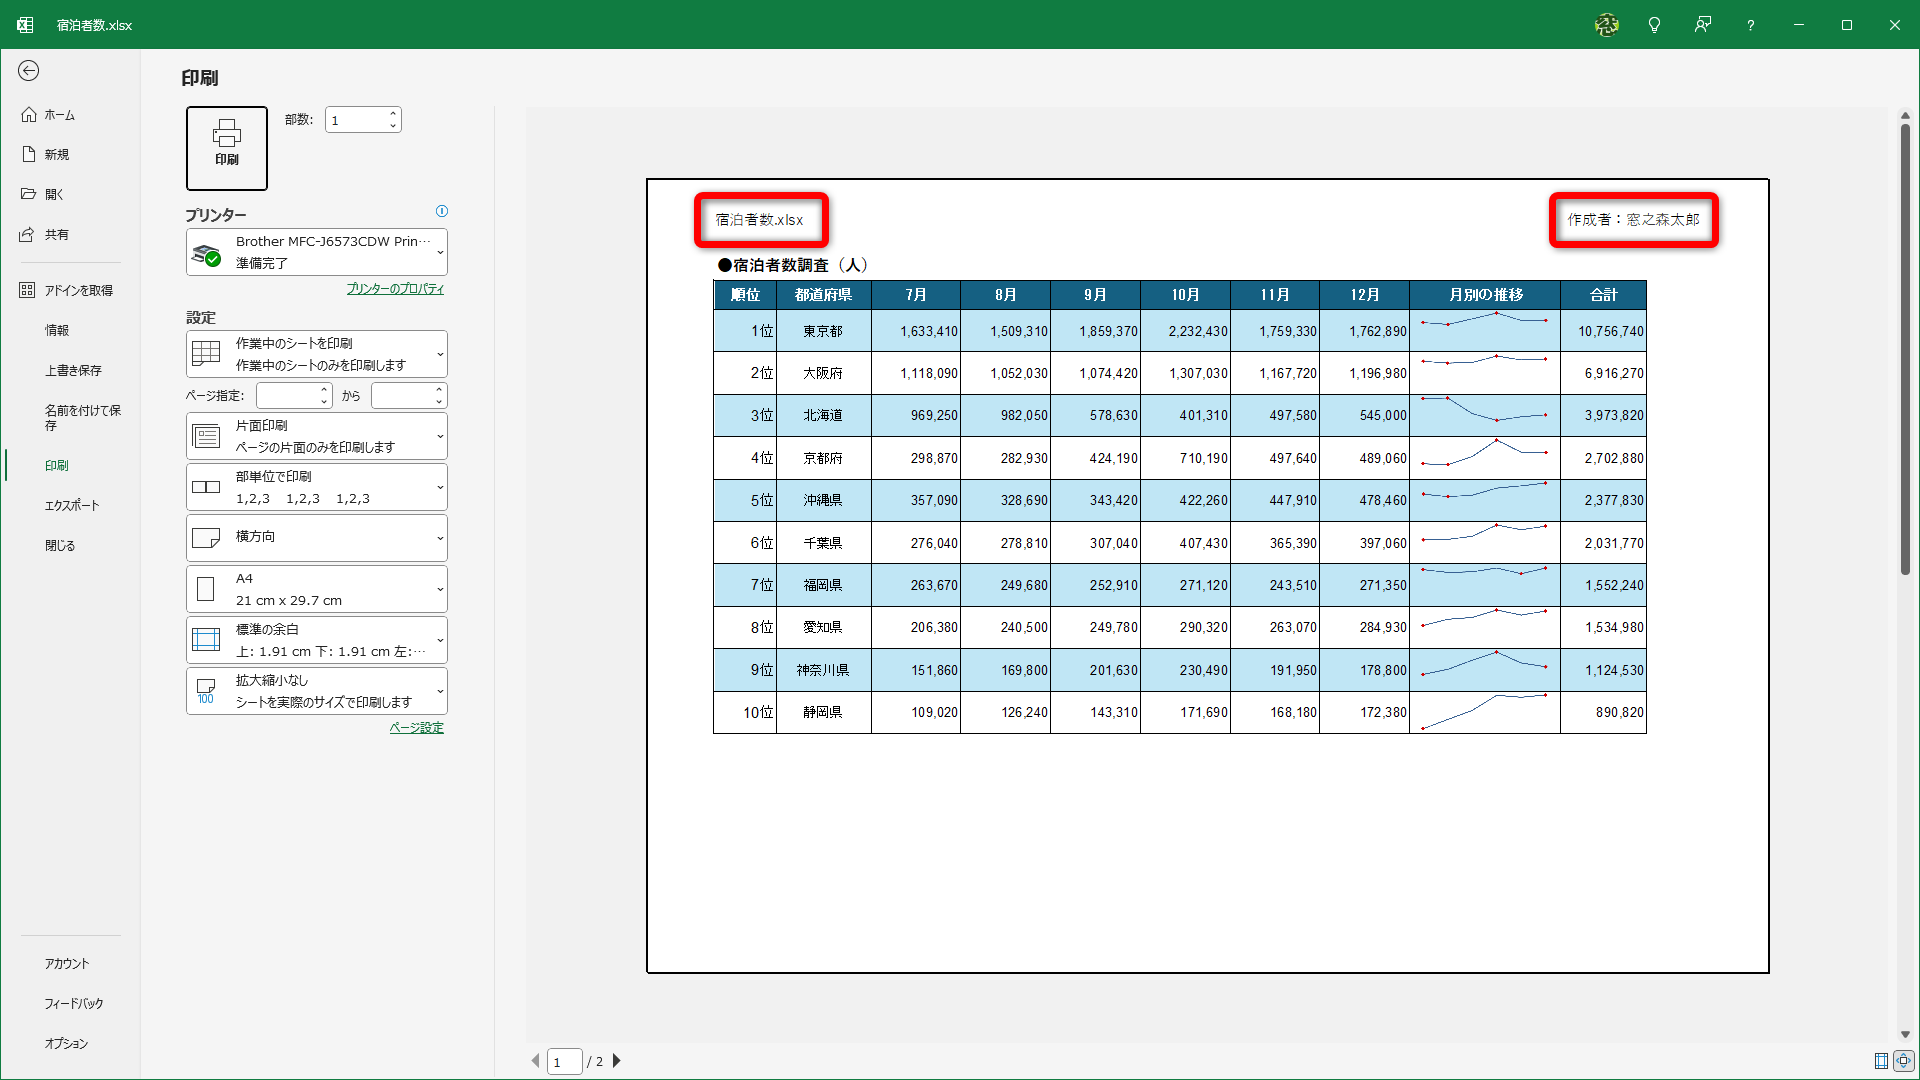Click the lightbulb ideas icon in title bar
Viewport: 1920px width, 1080px height.
pyautogui.click(x=1654, y=25)
